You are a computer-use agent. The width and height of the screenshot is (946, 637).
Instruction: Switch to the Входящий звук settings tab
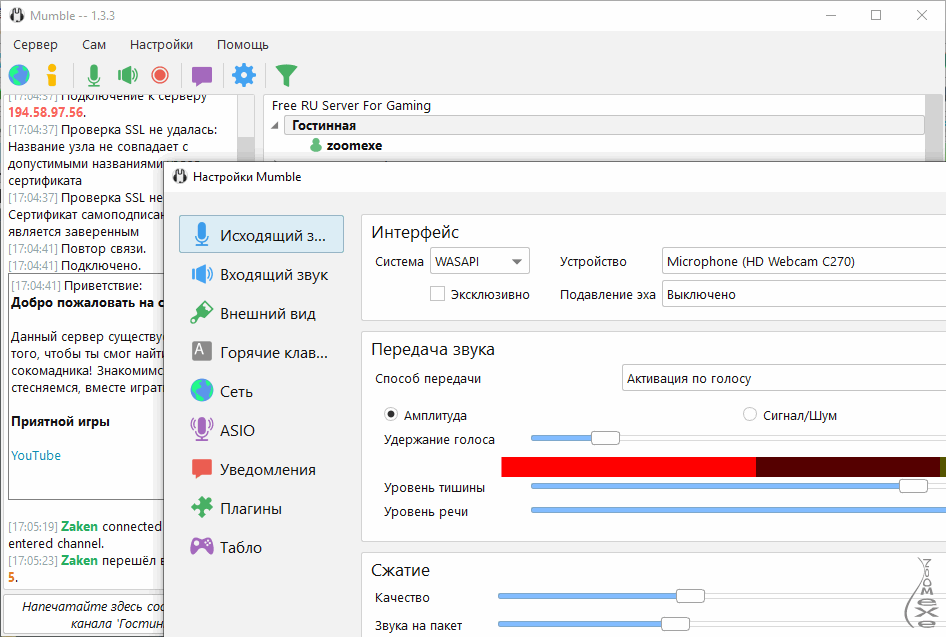(261, 274)
